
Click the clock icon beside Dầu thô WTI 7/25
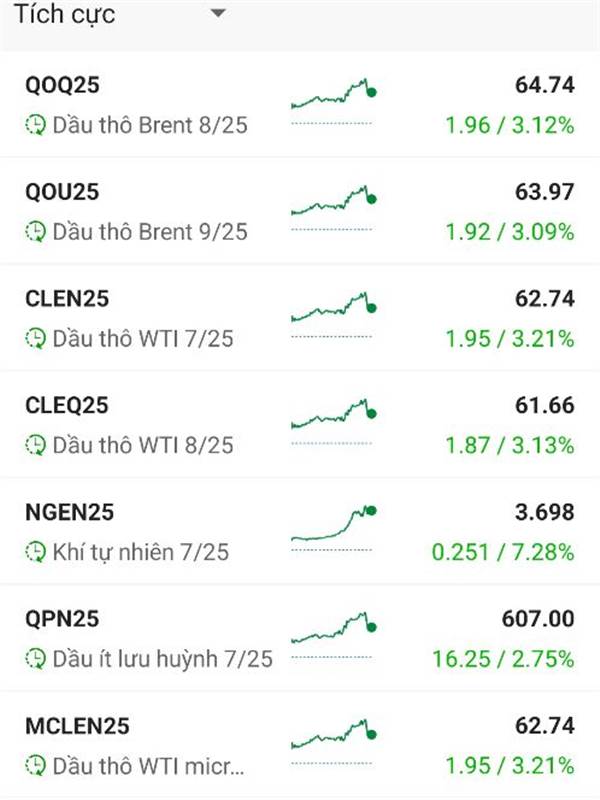click(36, 338)
